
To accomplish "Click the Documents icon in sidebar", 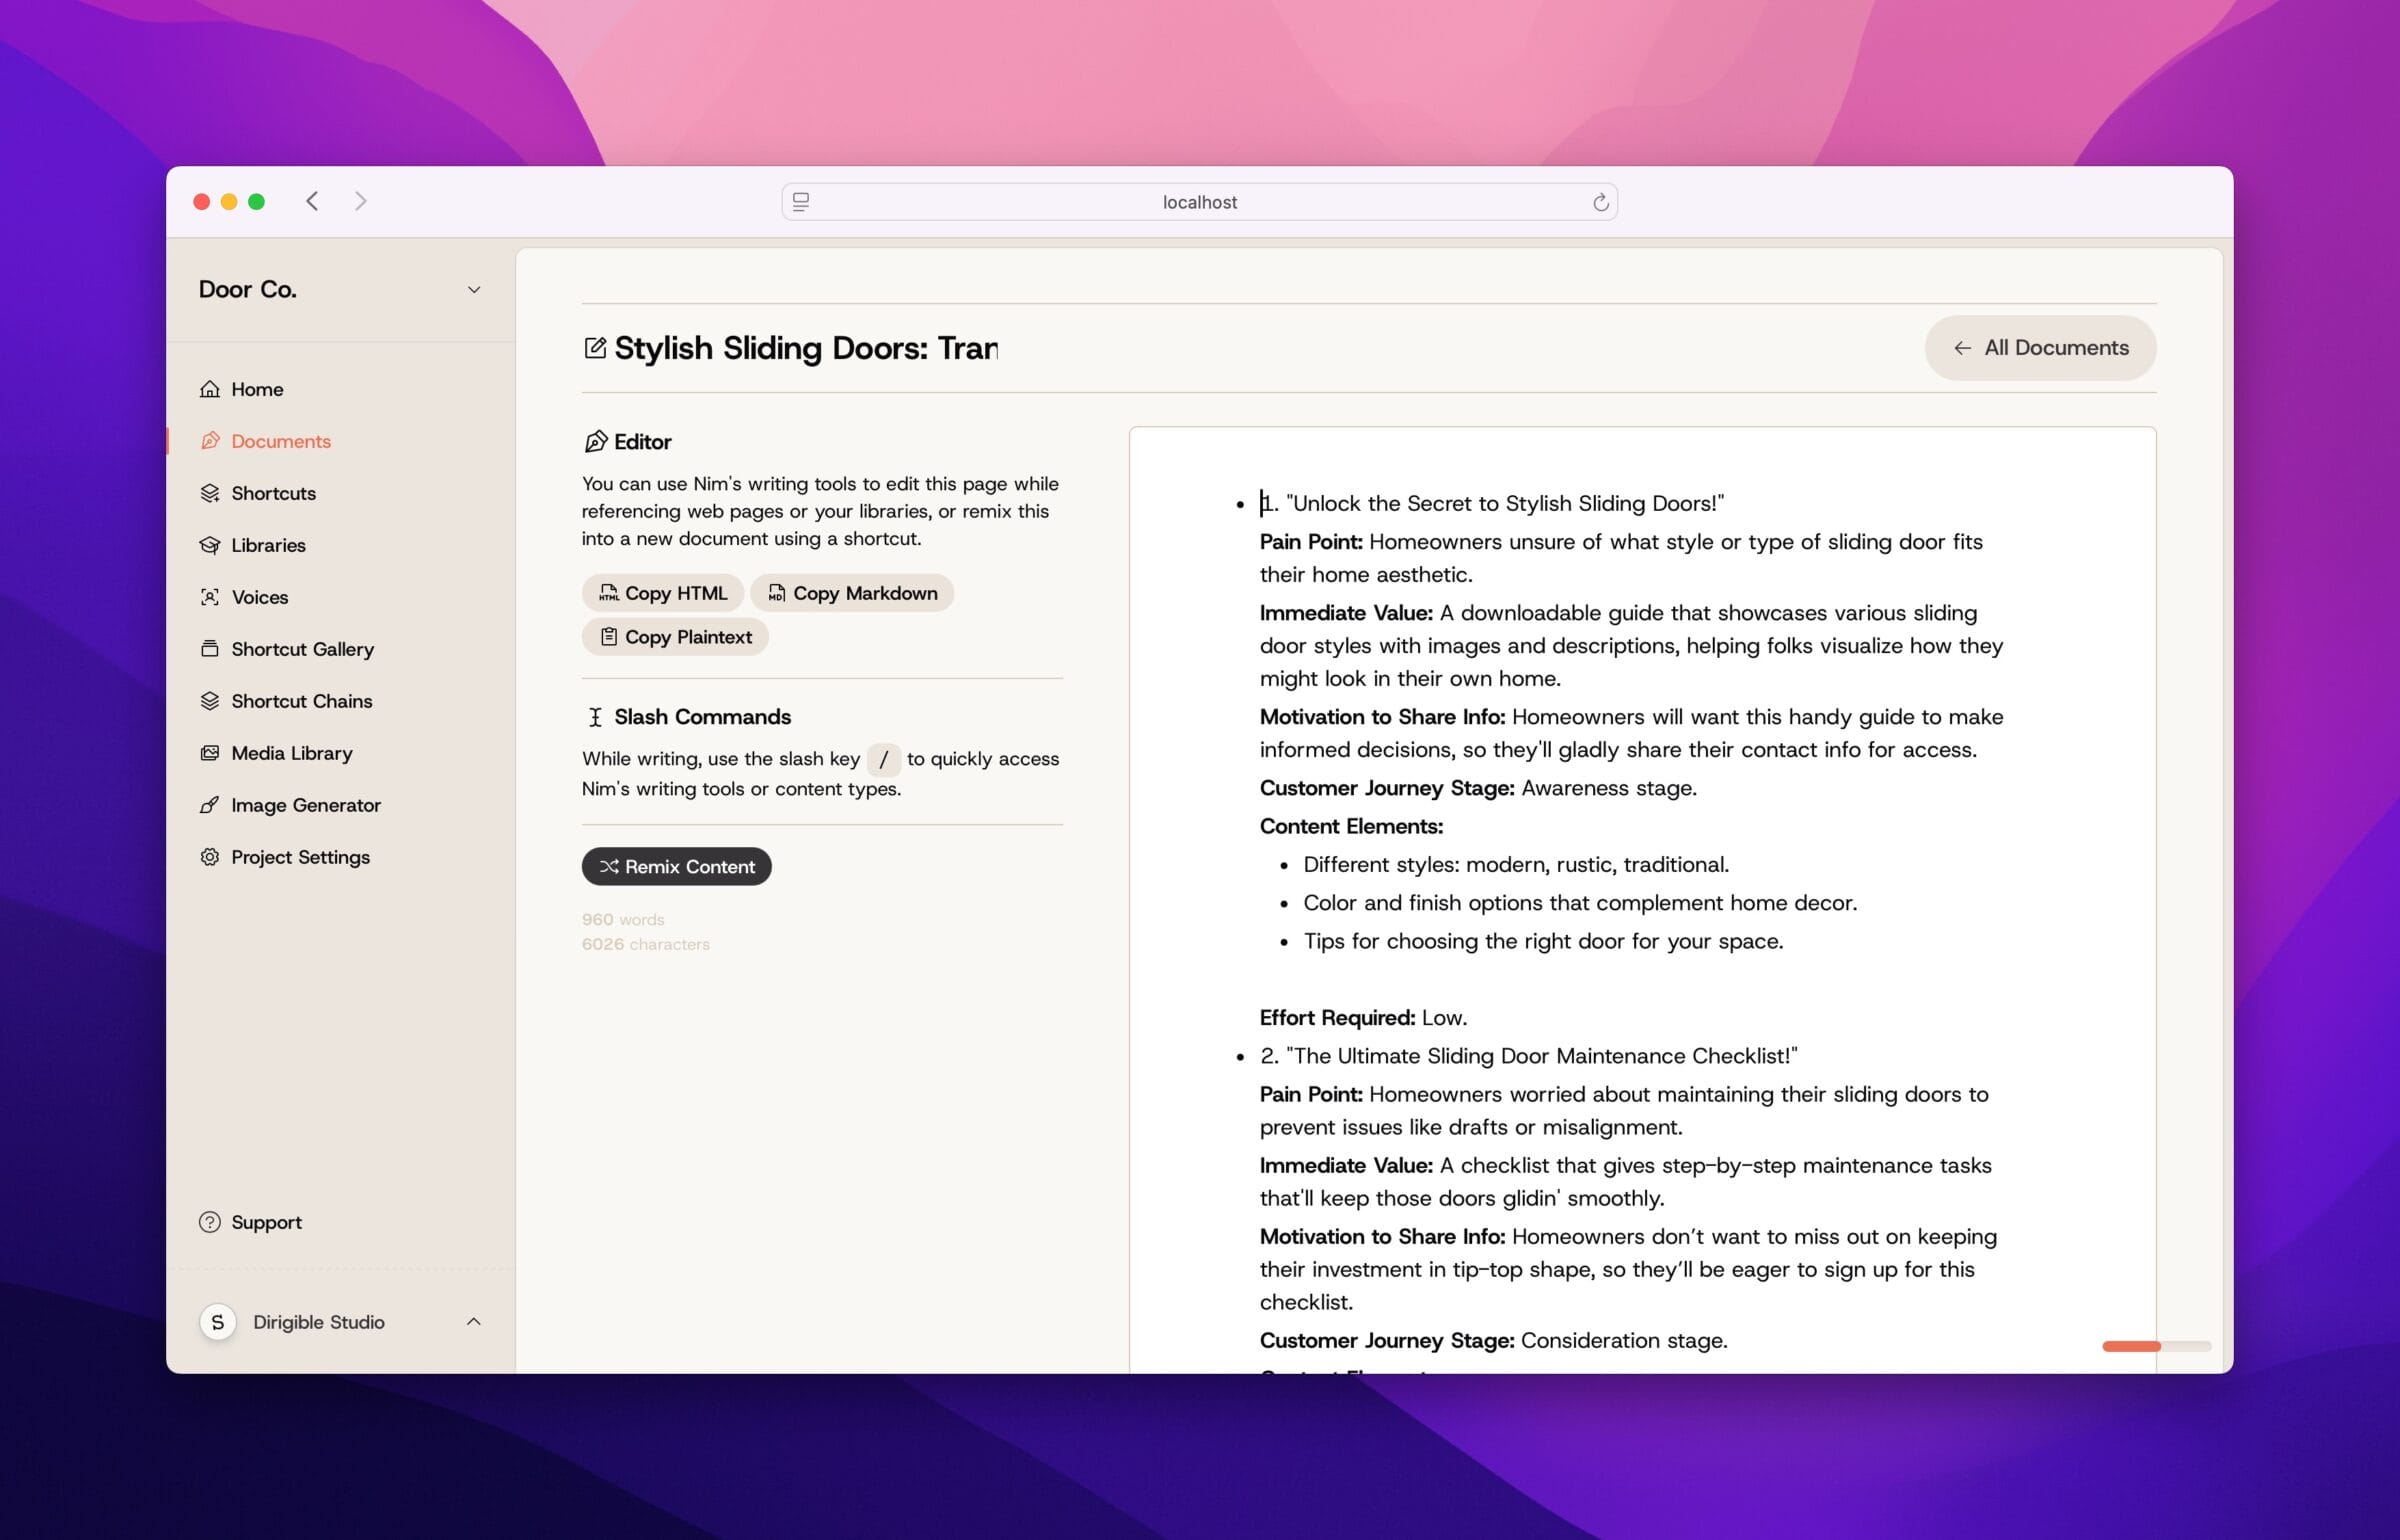I will 208,441.
